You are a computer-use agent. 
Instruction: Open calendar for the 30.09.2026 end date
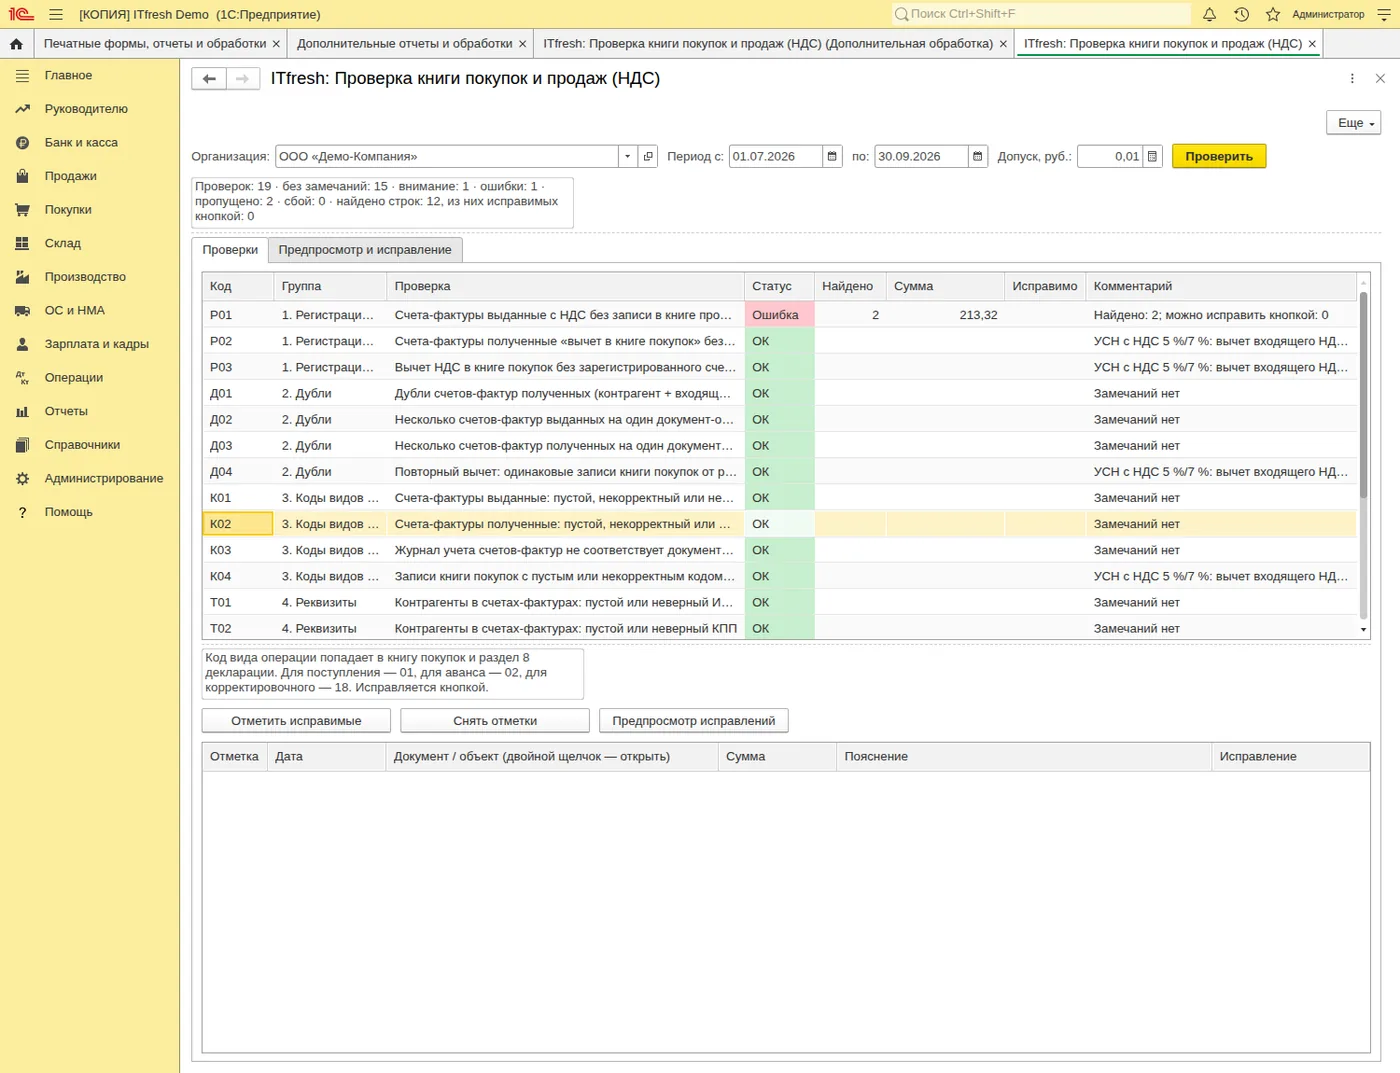(978, 156)
